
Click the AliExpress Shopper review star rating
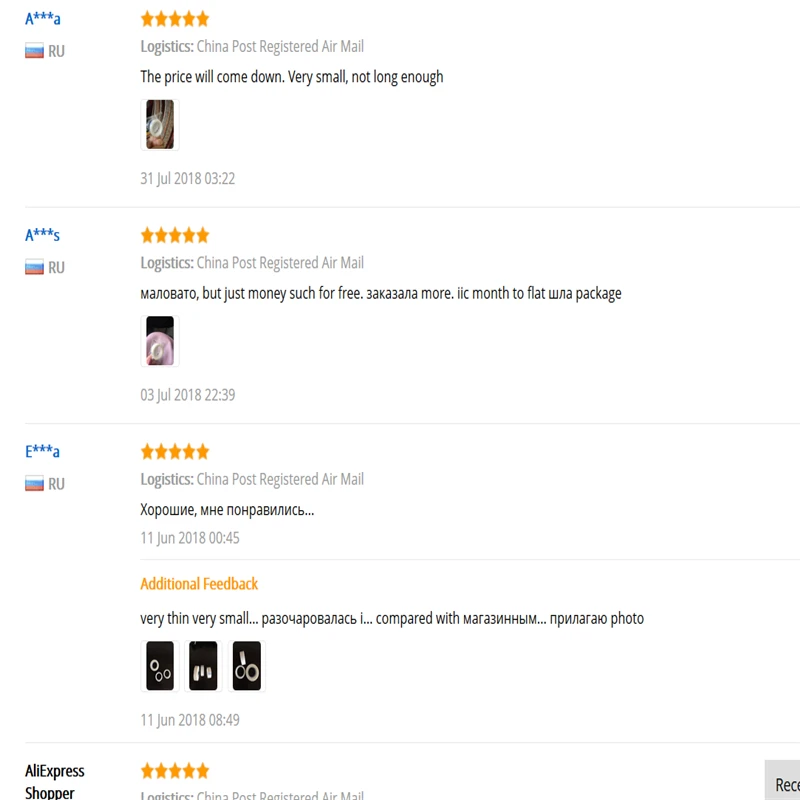[x=175, y=770]
